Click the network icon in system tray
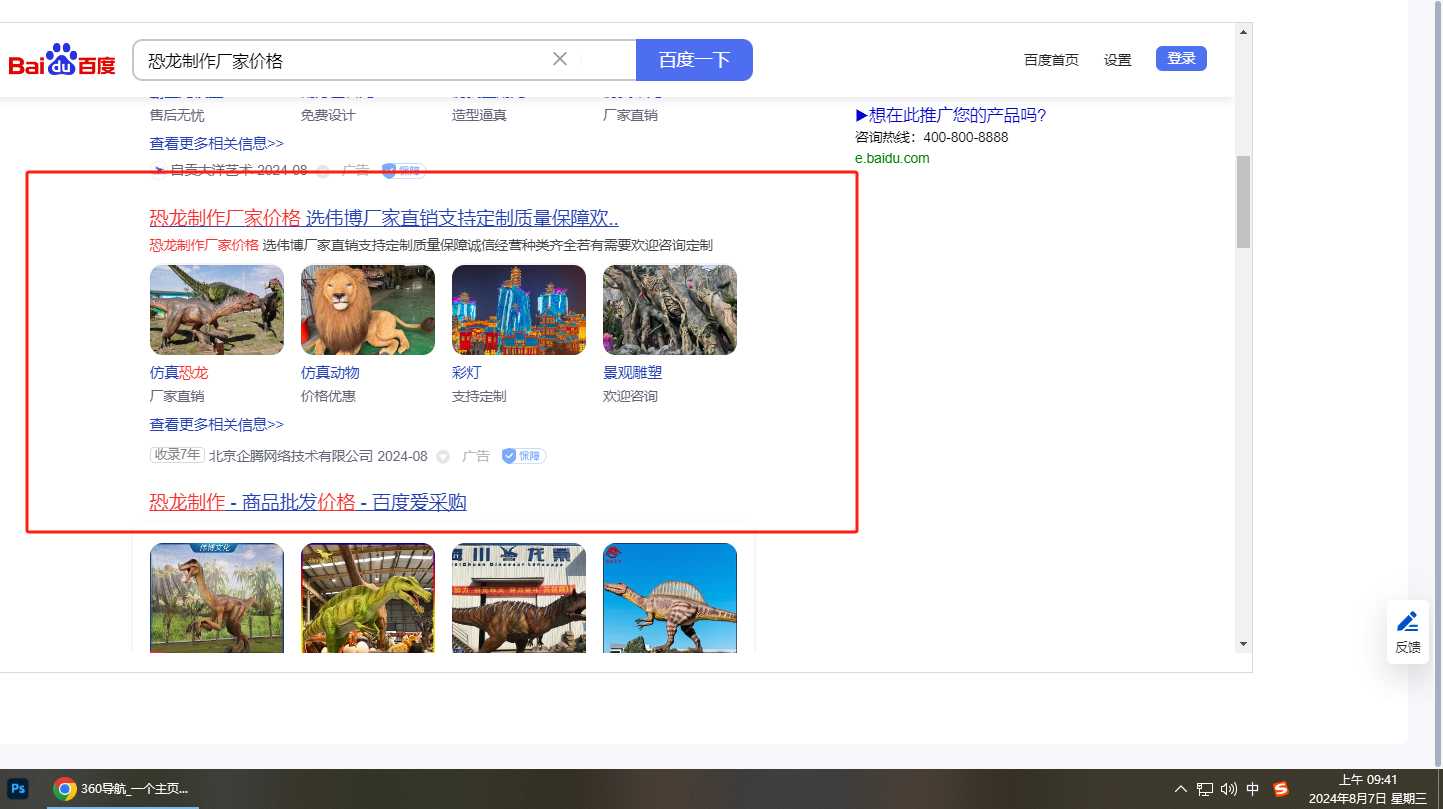The height and width of the screenshot is (809, 1443). pyautogui.click(x=1205, y=789)
